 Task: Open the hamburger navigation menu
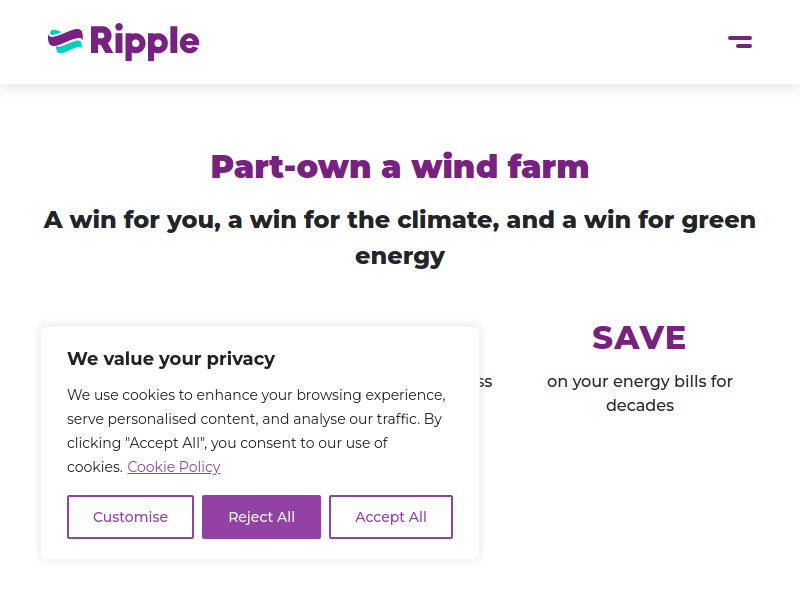(740, 42)
